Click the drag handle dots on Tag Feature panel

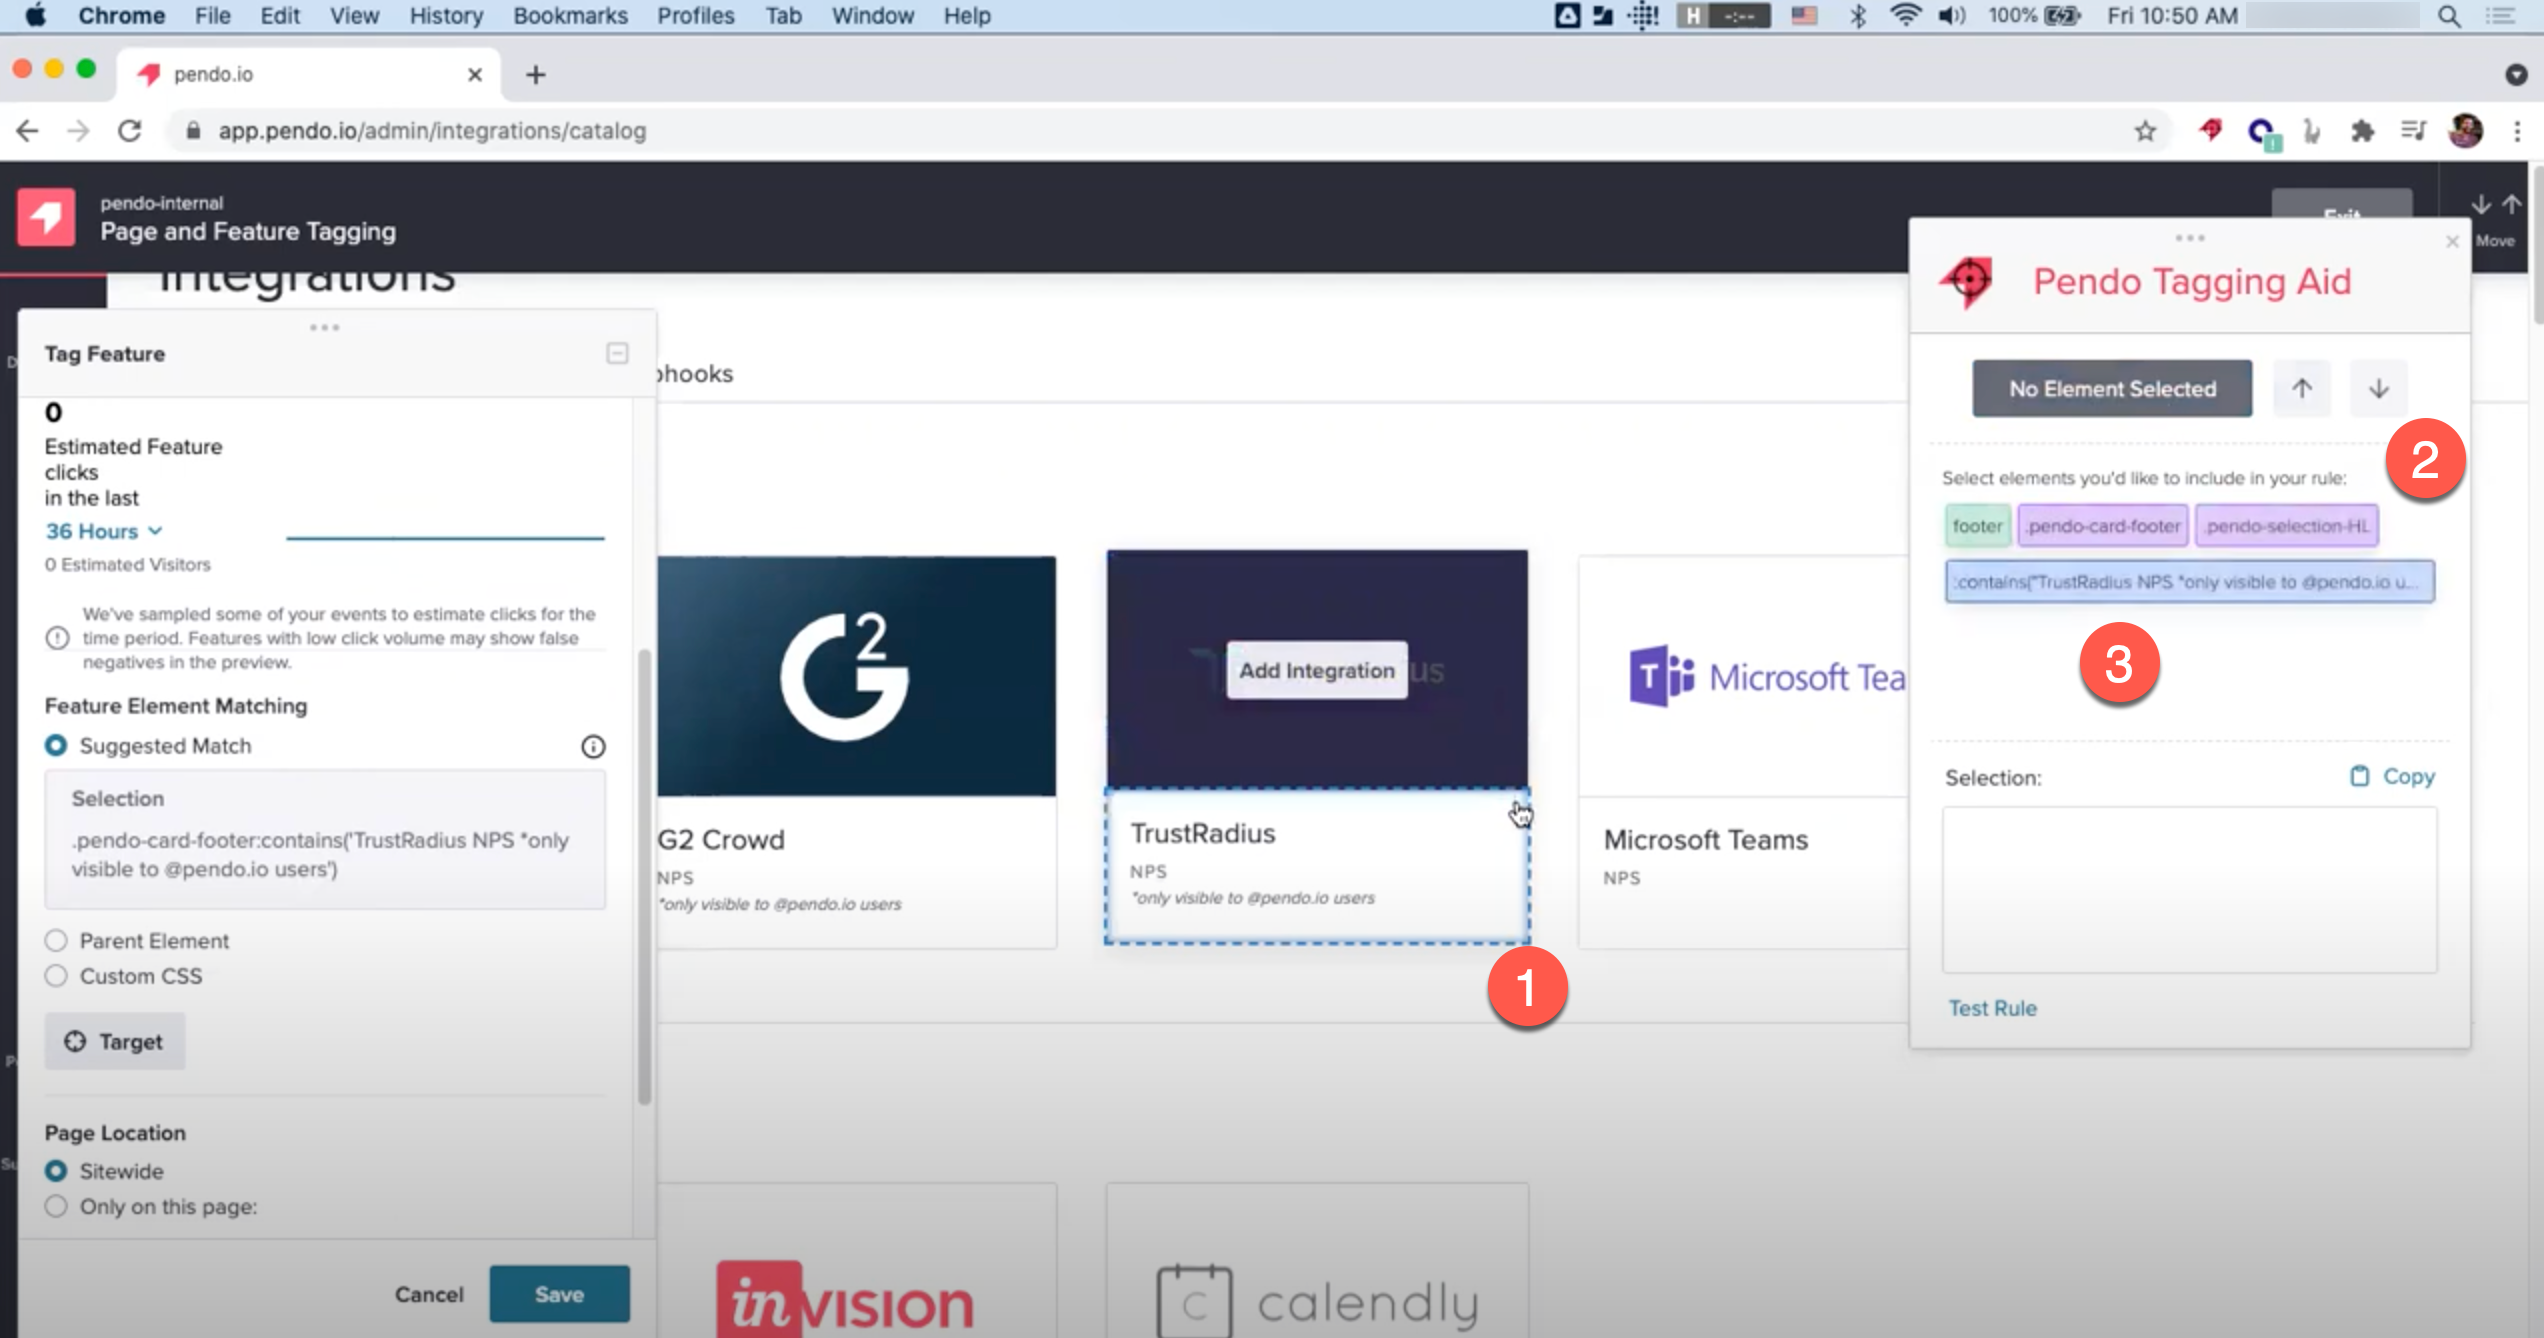point(324,327)
